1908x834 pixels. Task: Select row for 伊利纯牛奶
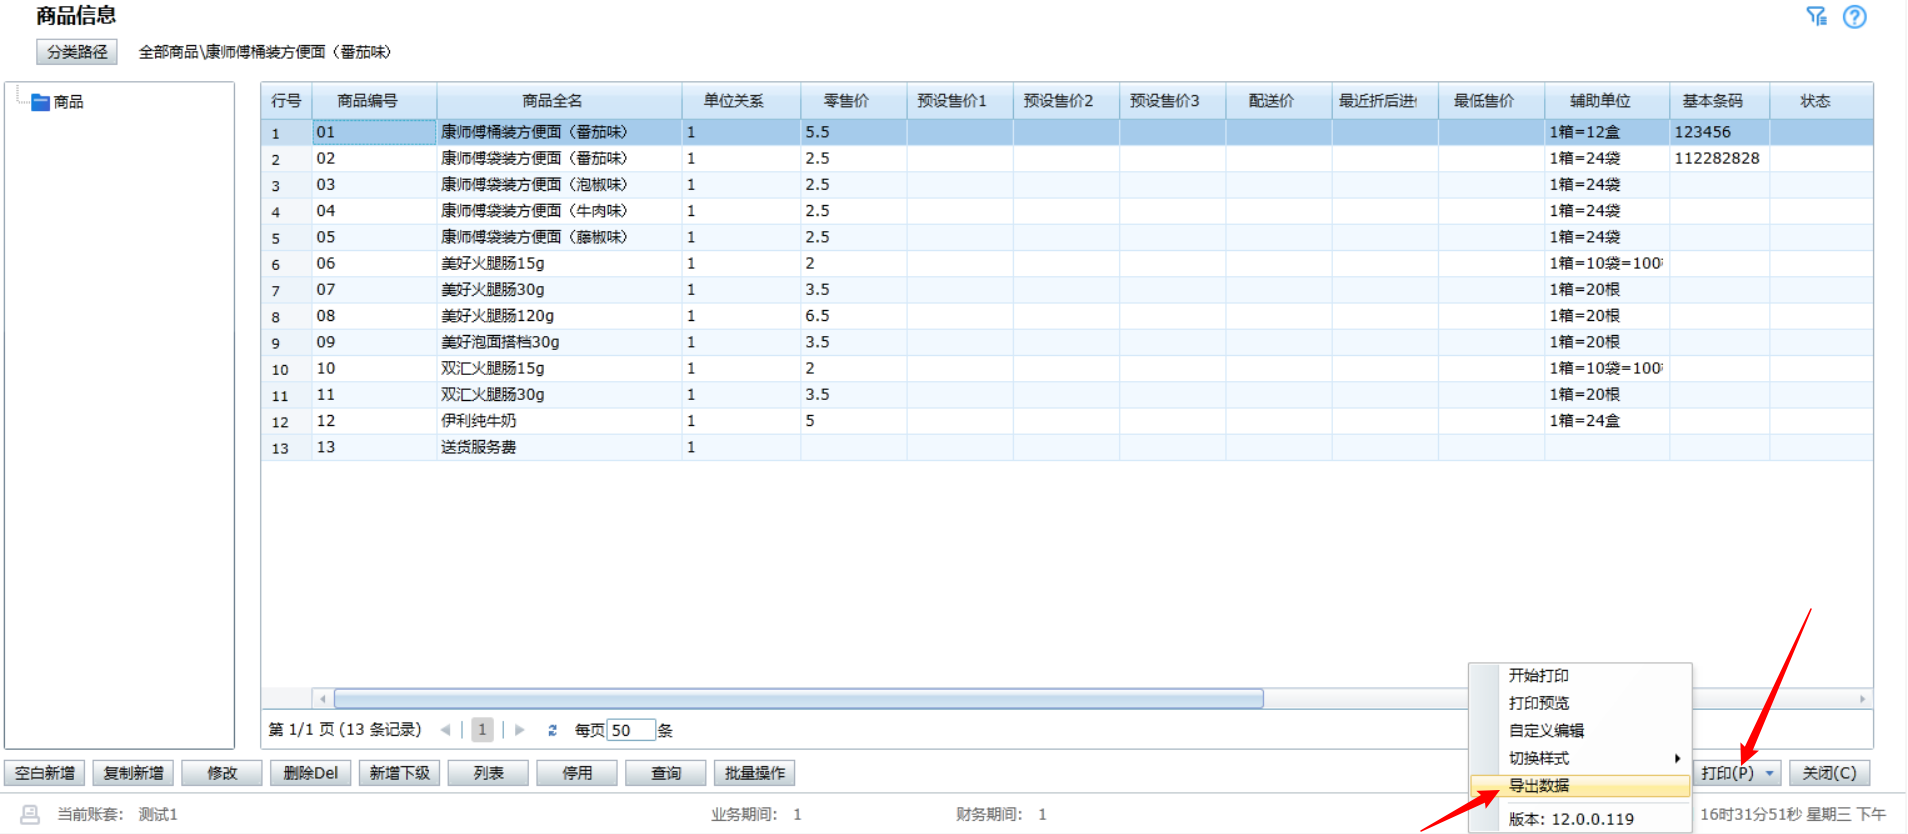[480, 421]
